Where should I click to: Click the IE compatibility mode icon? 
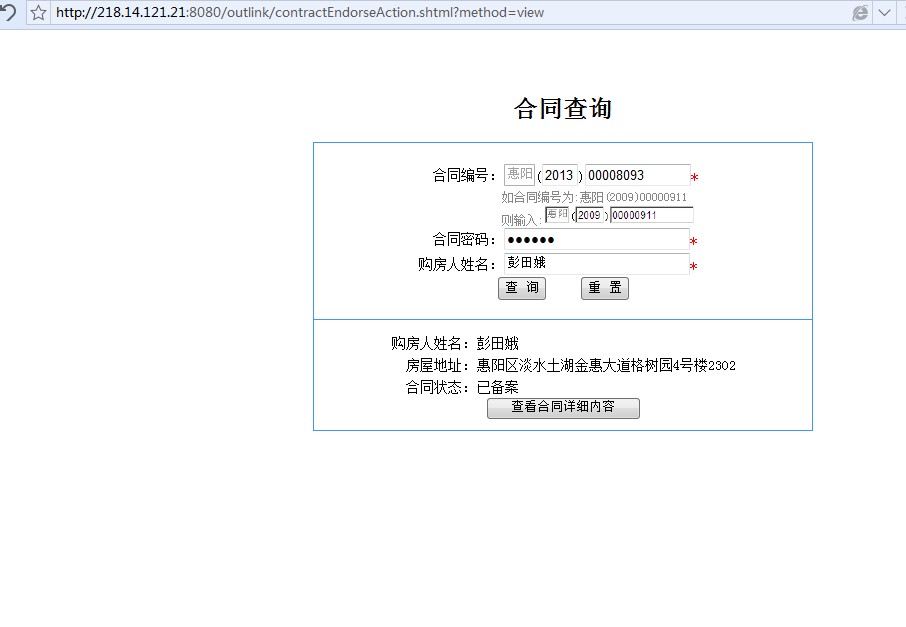point(860,13)
